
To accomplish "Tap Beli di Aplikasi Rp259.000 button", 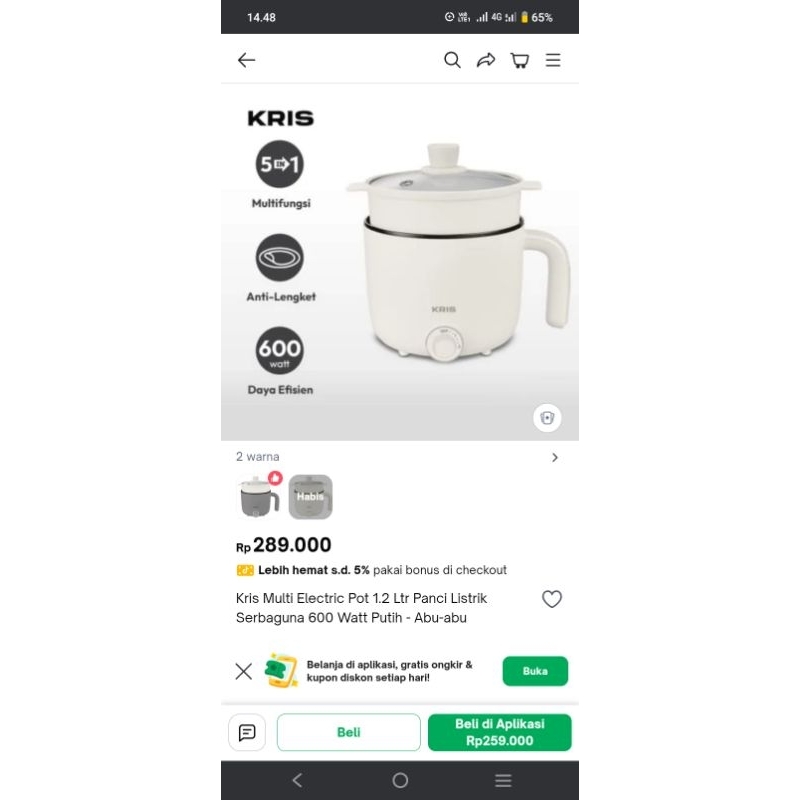I will click(499, 732).
